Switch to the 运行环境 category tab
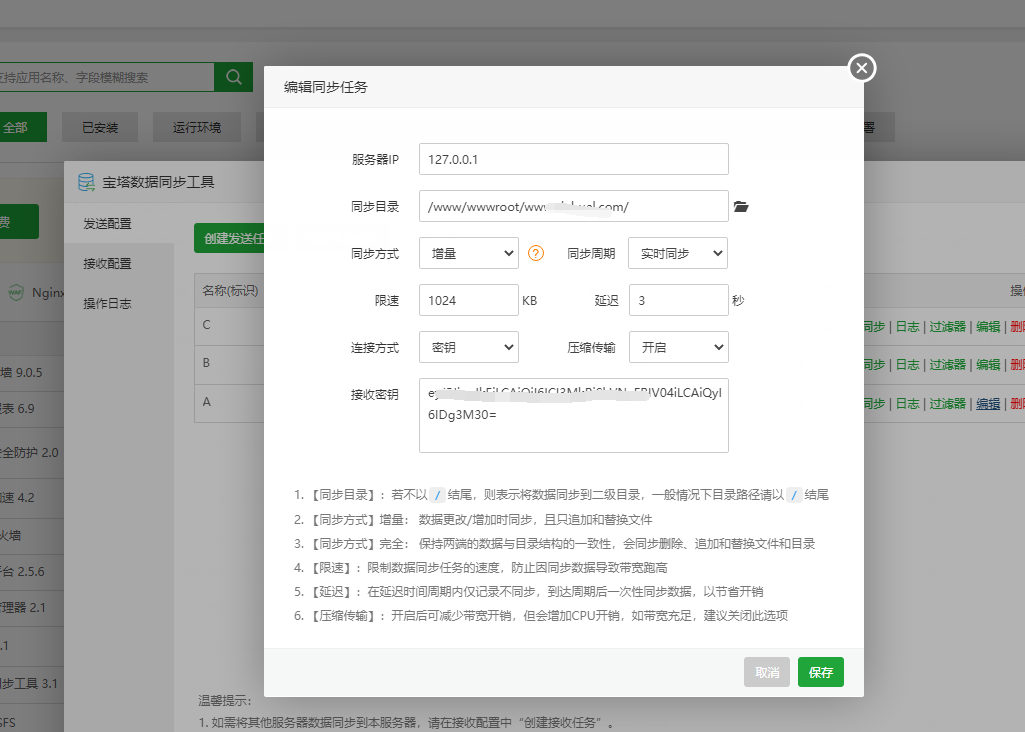1025x732 pixels. click(197, 127)
